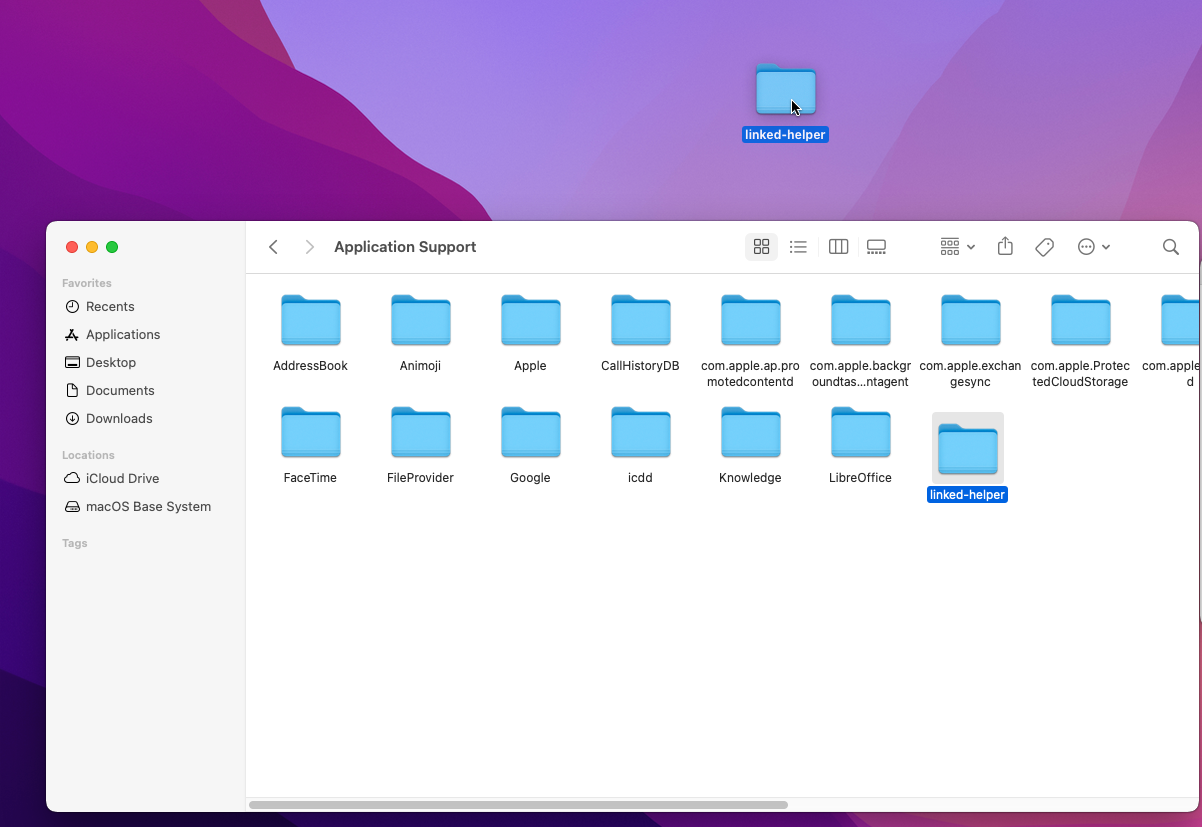The height and width of the screenshot is (827, 1202).
Task: Go back with the left chevron
Action: coord(273,247)
